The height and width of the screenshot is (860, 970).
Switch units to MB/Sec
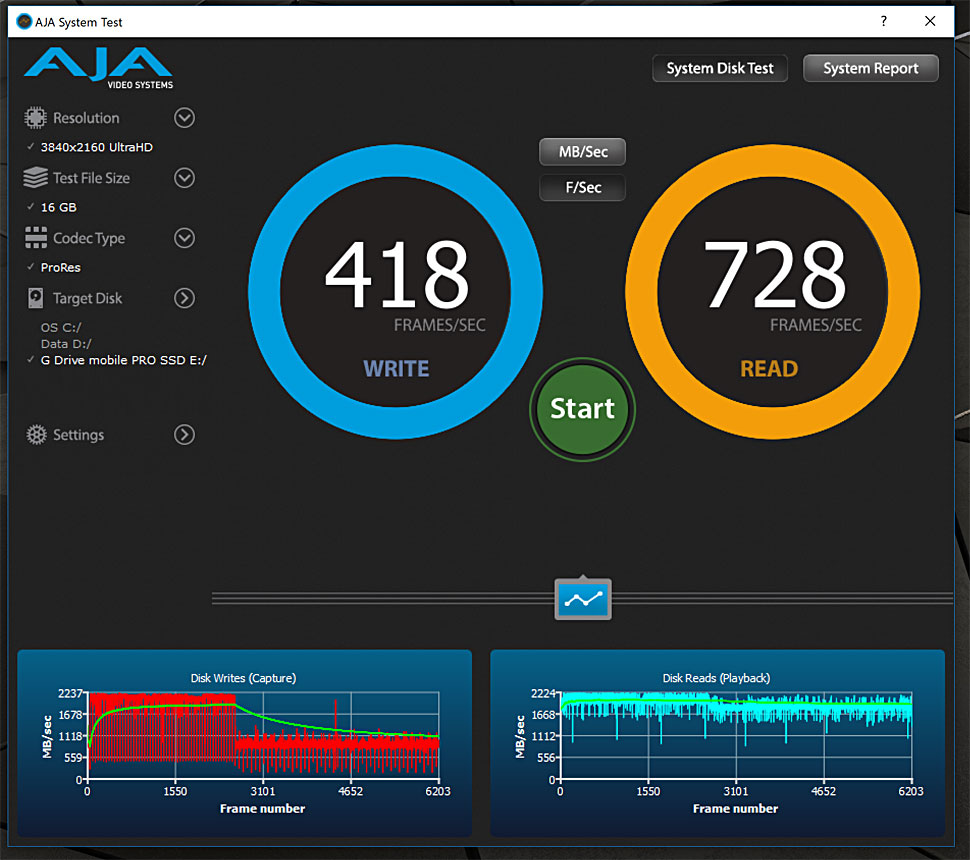click(x=583, y=152)
